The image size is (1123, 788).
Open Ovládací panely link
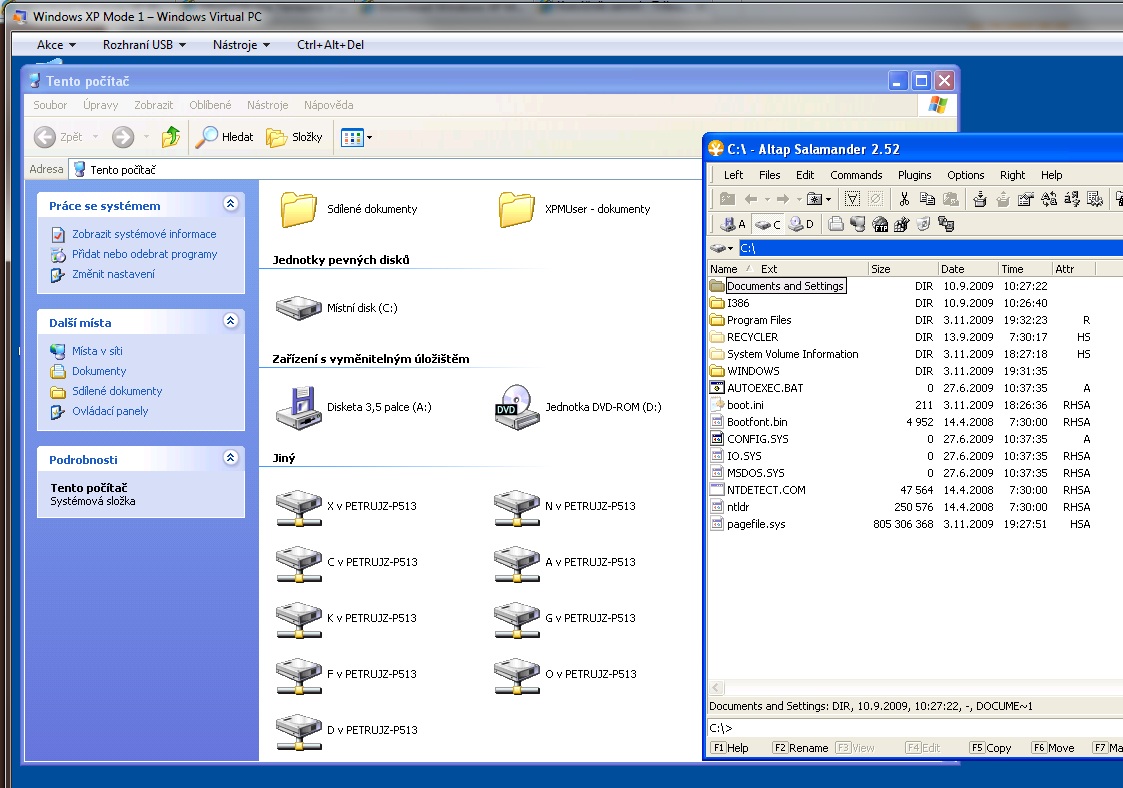[x=110, y=411]
